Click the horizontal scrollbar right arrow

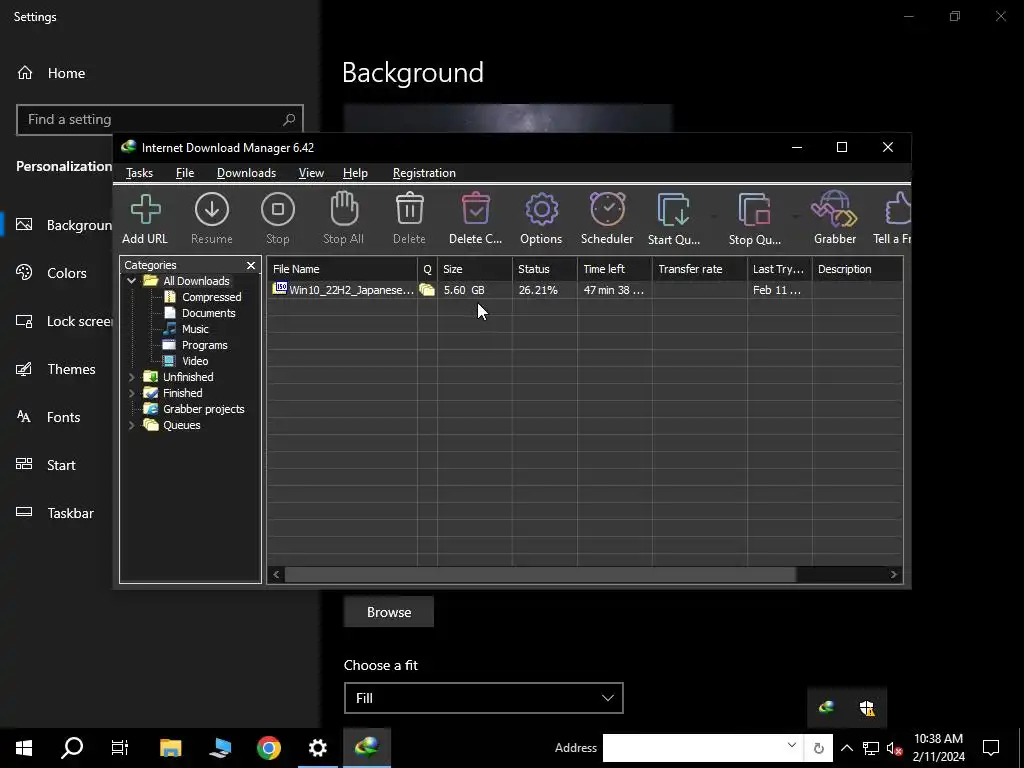pos(893,575)
